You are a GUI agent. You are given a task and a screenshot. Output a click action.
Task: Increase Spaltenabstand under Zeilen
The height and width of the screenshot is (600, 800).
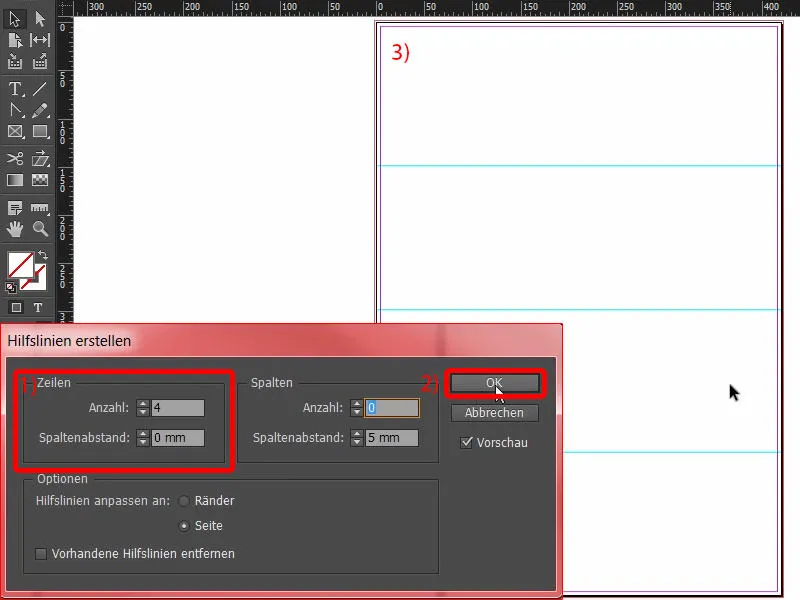point(142,431)
